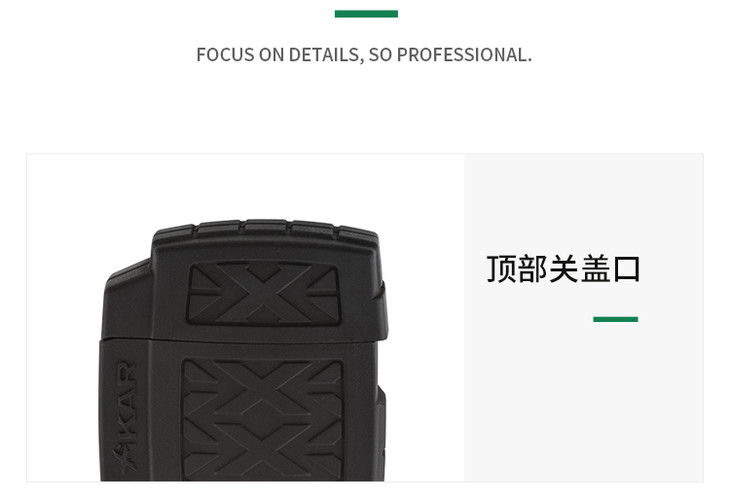Click the word FOCUS in the tagline

[225, 55]
